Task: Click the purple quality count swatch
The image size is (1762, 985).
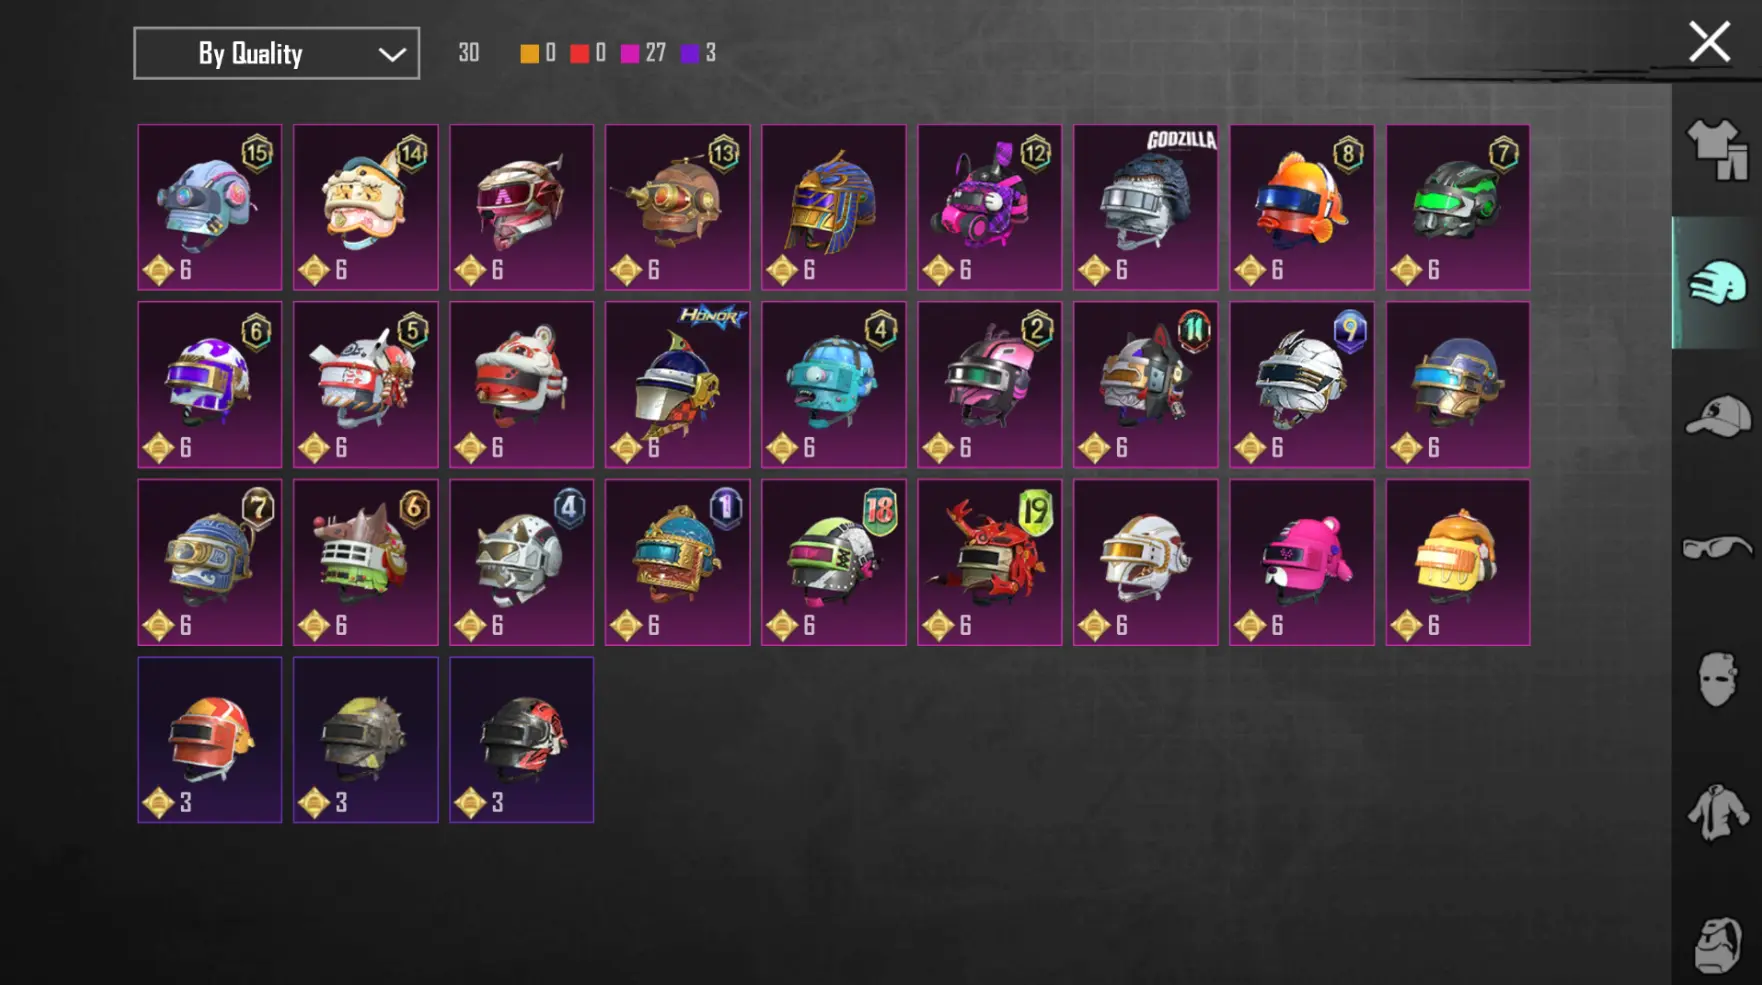Action: click(690, 53)
